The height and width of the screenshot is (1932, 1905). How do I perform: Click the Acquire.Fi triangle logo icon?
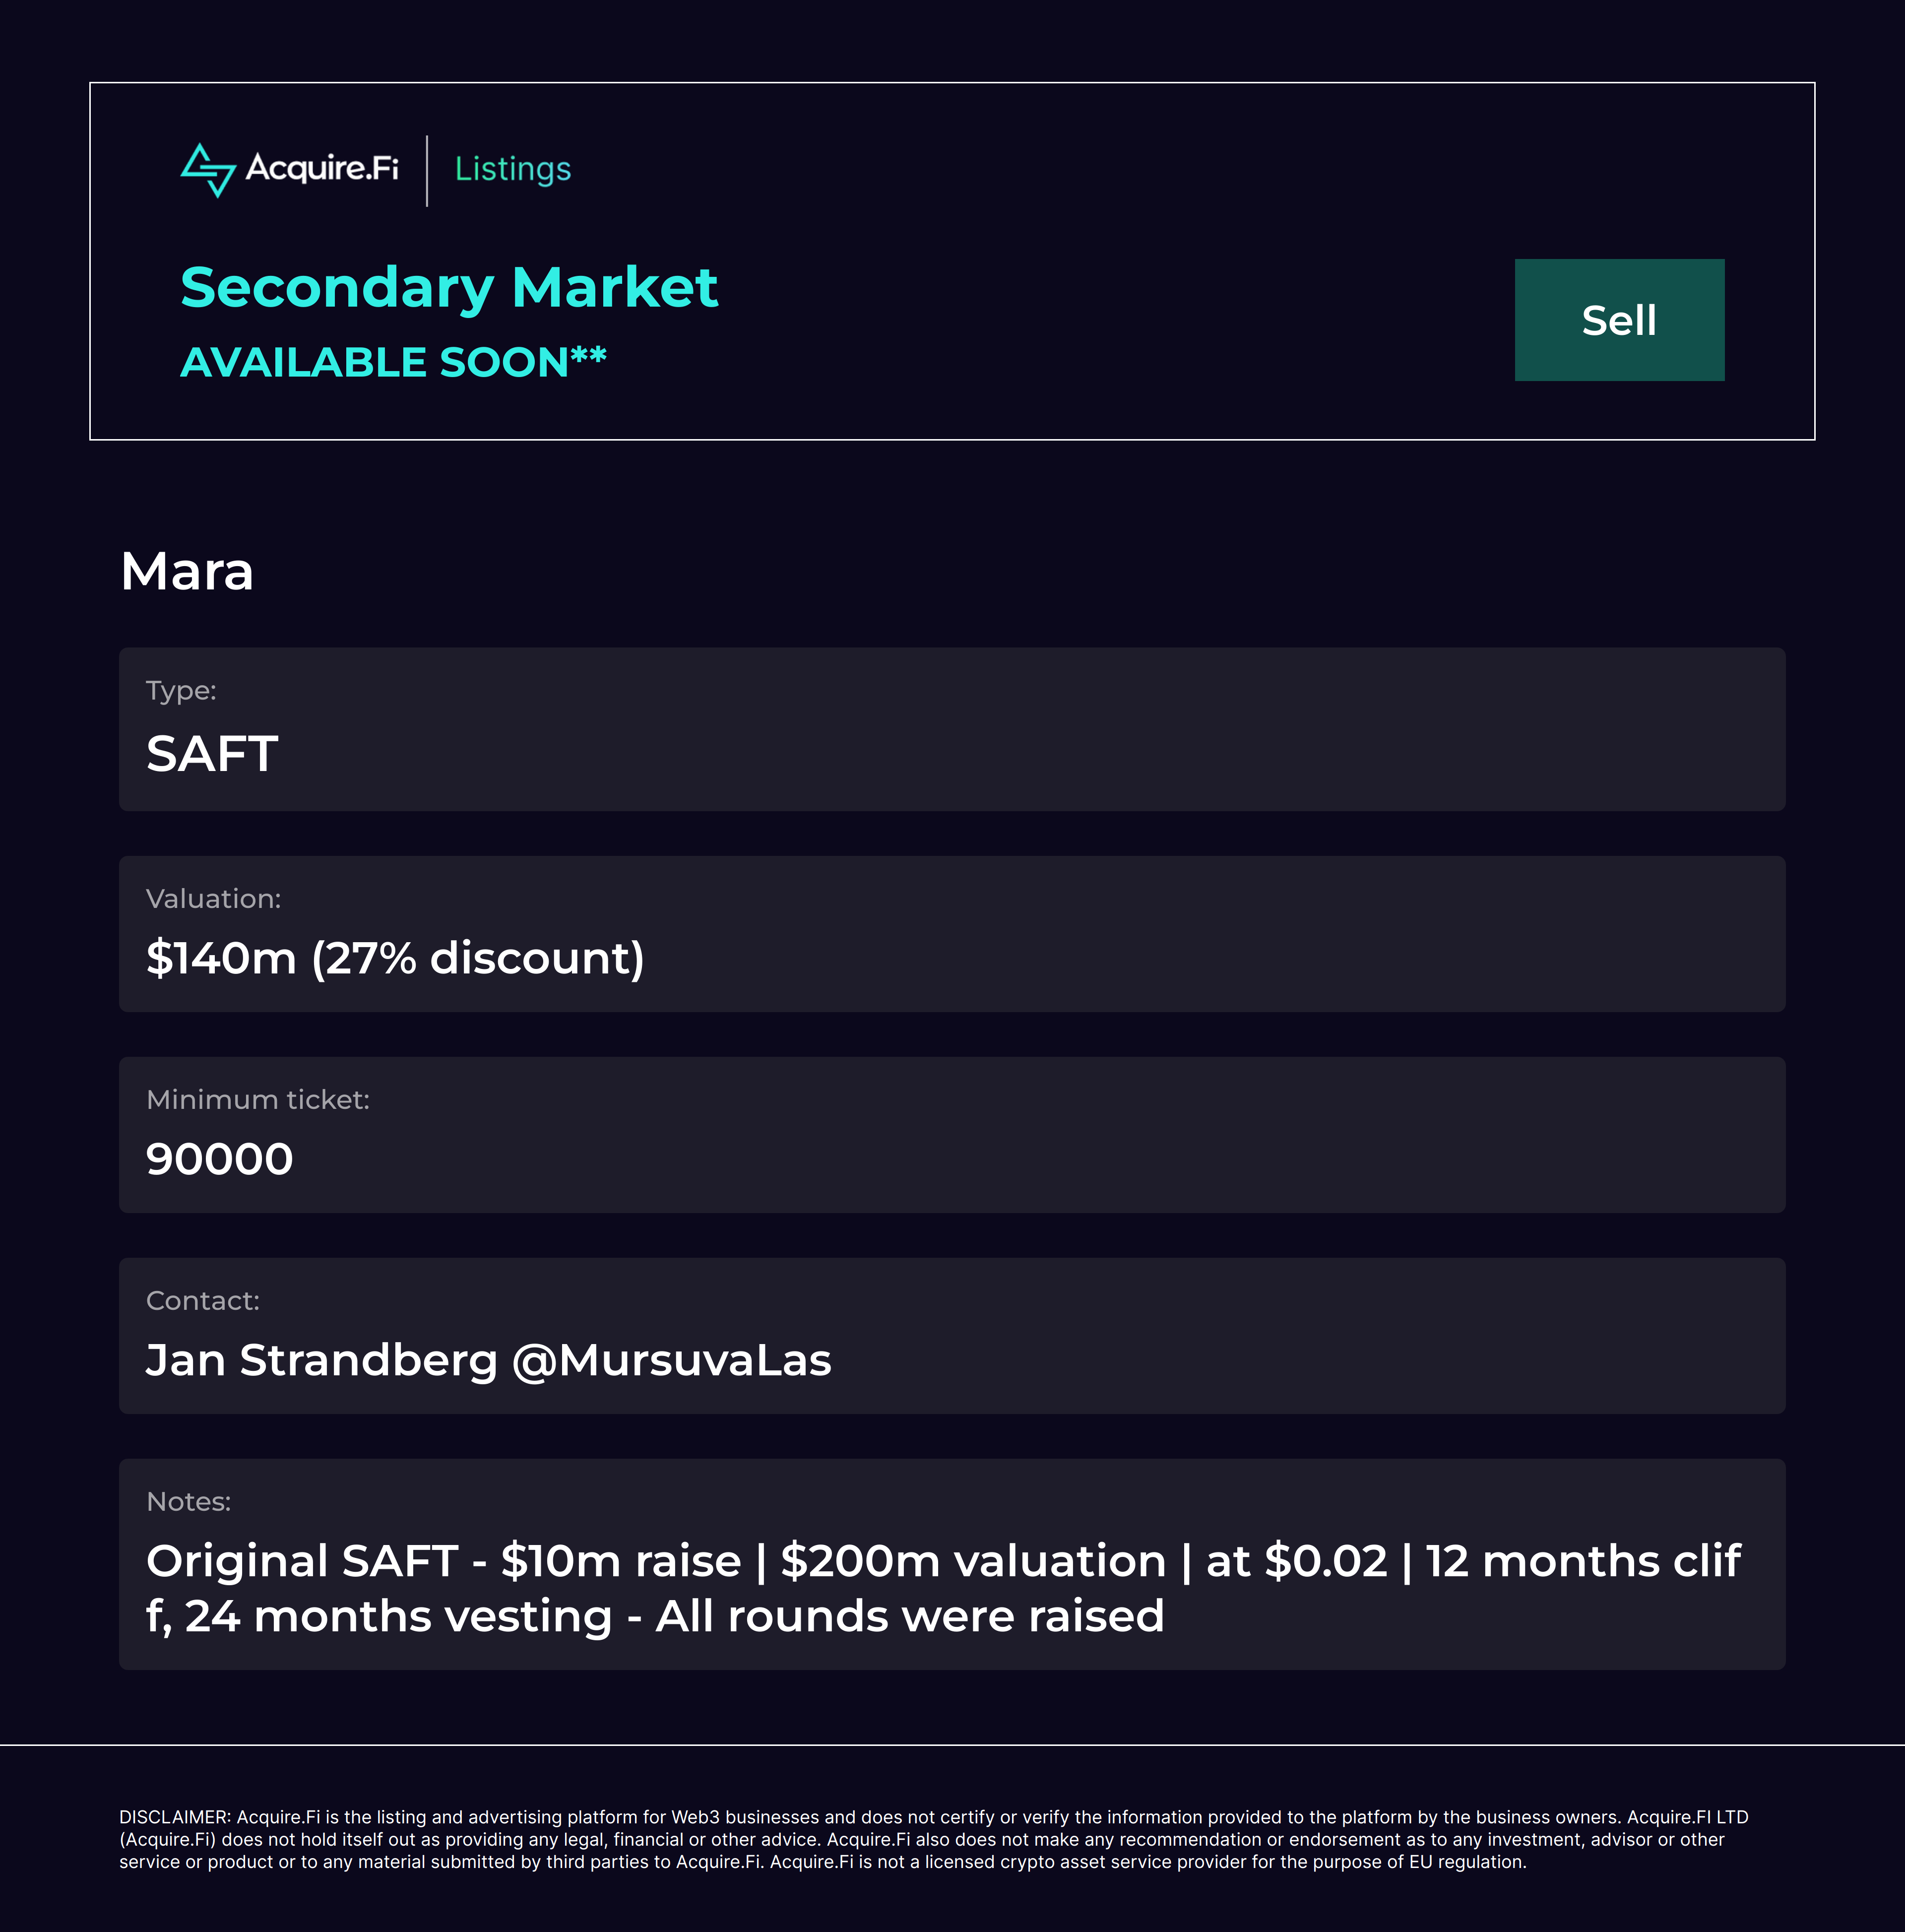click(208, 170)
